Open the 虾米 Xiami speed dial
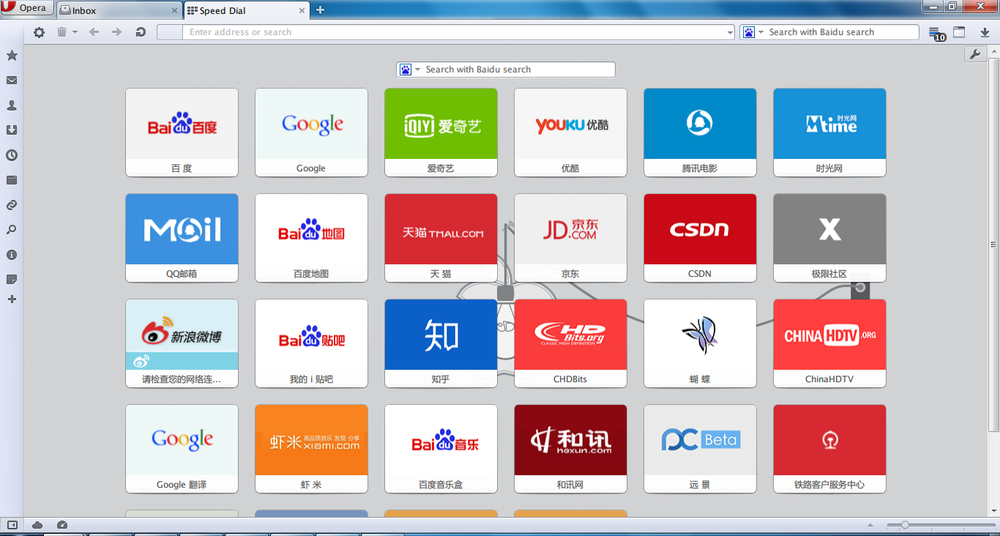The width and height of the screenshot is (1000, 536). (311, 449)
